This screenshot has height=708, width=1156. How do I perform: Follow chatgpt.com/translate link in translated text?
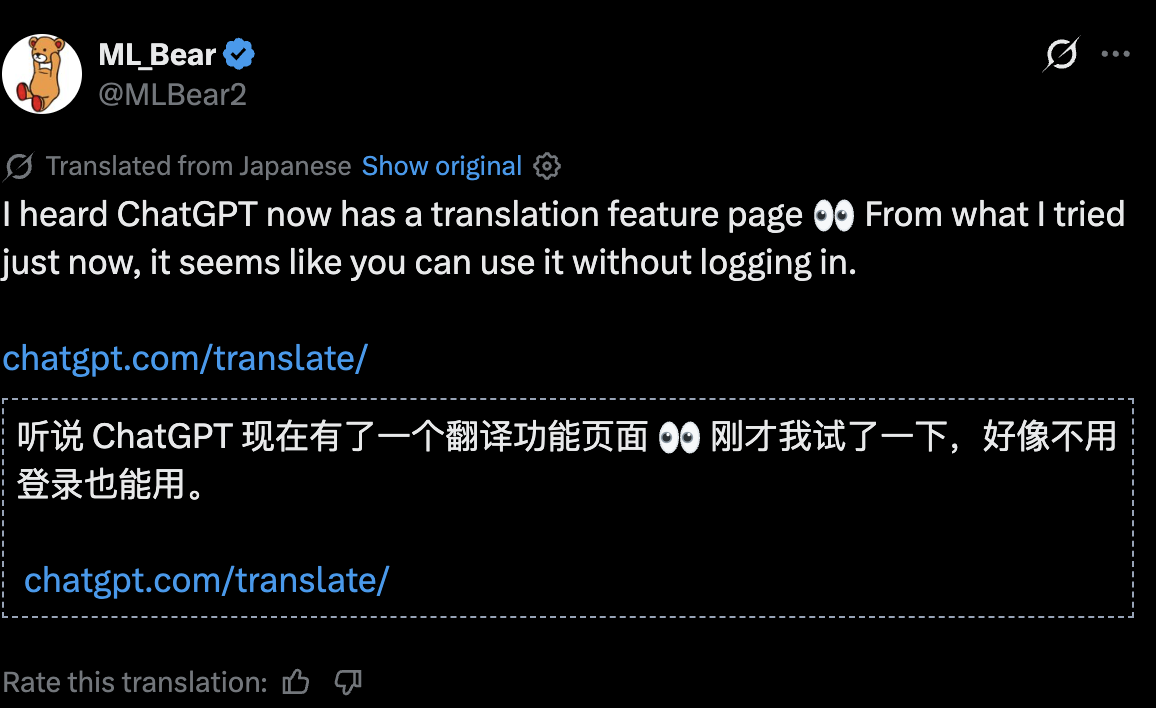click(x=185, y=357)
